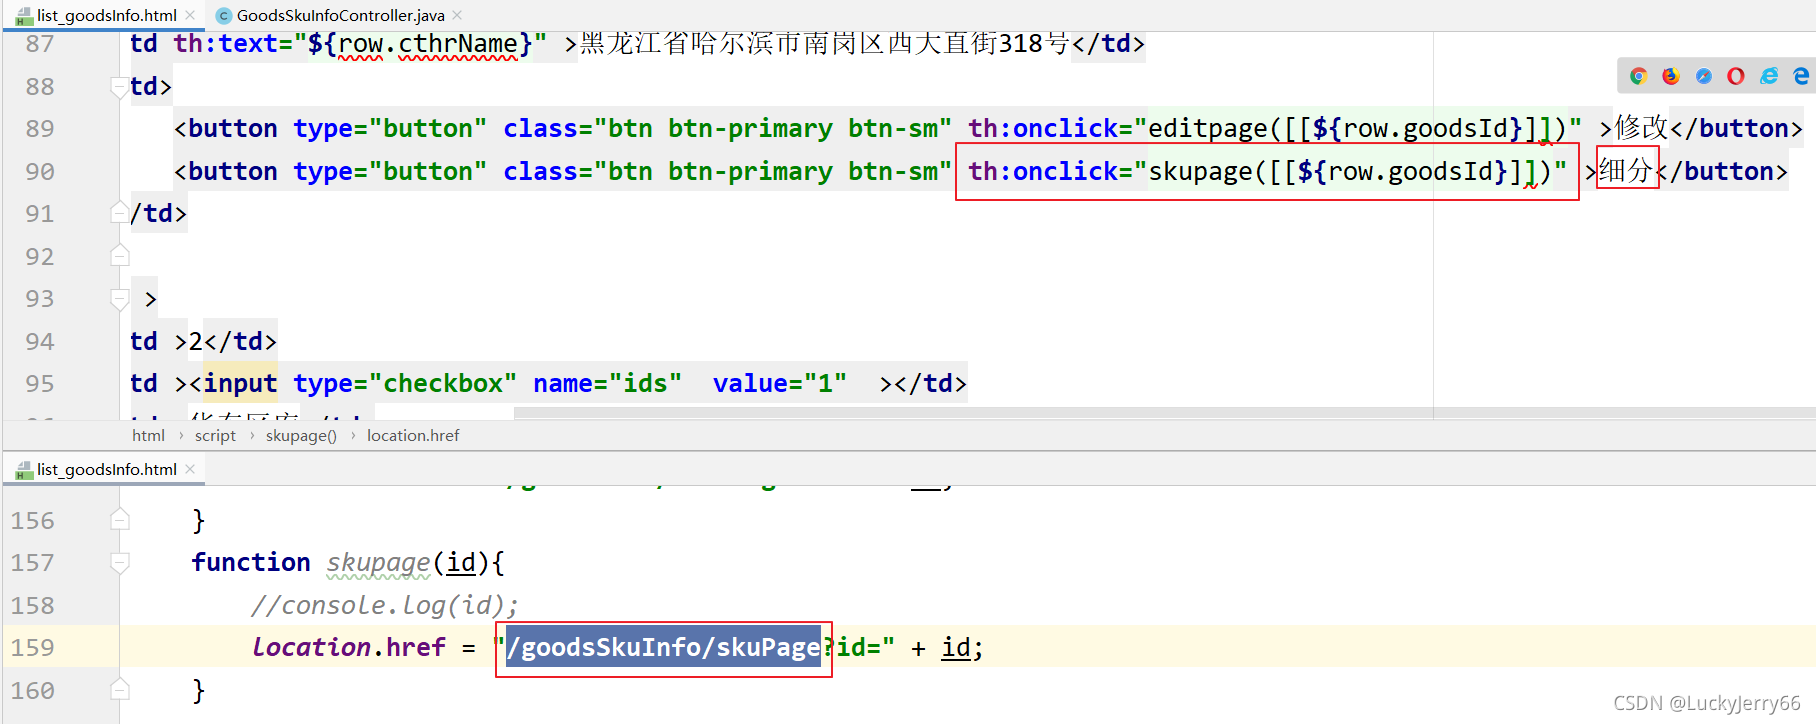Click the name="ids" attribute on line 95
This screenshot has height=724, width=1816.
608,384
